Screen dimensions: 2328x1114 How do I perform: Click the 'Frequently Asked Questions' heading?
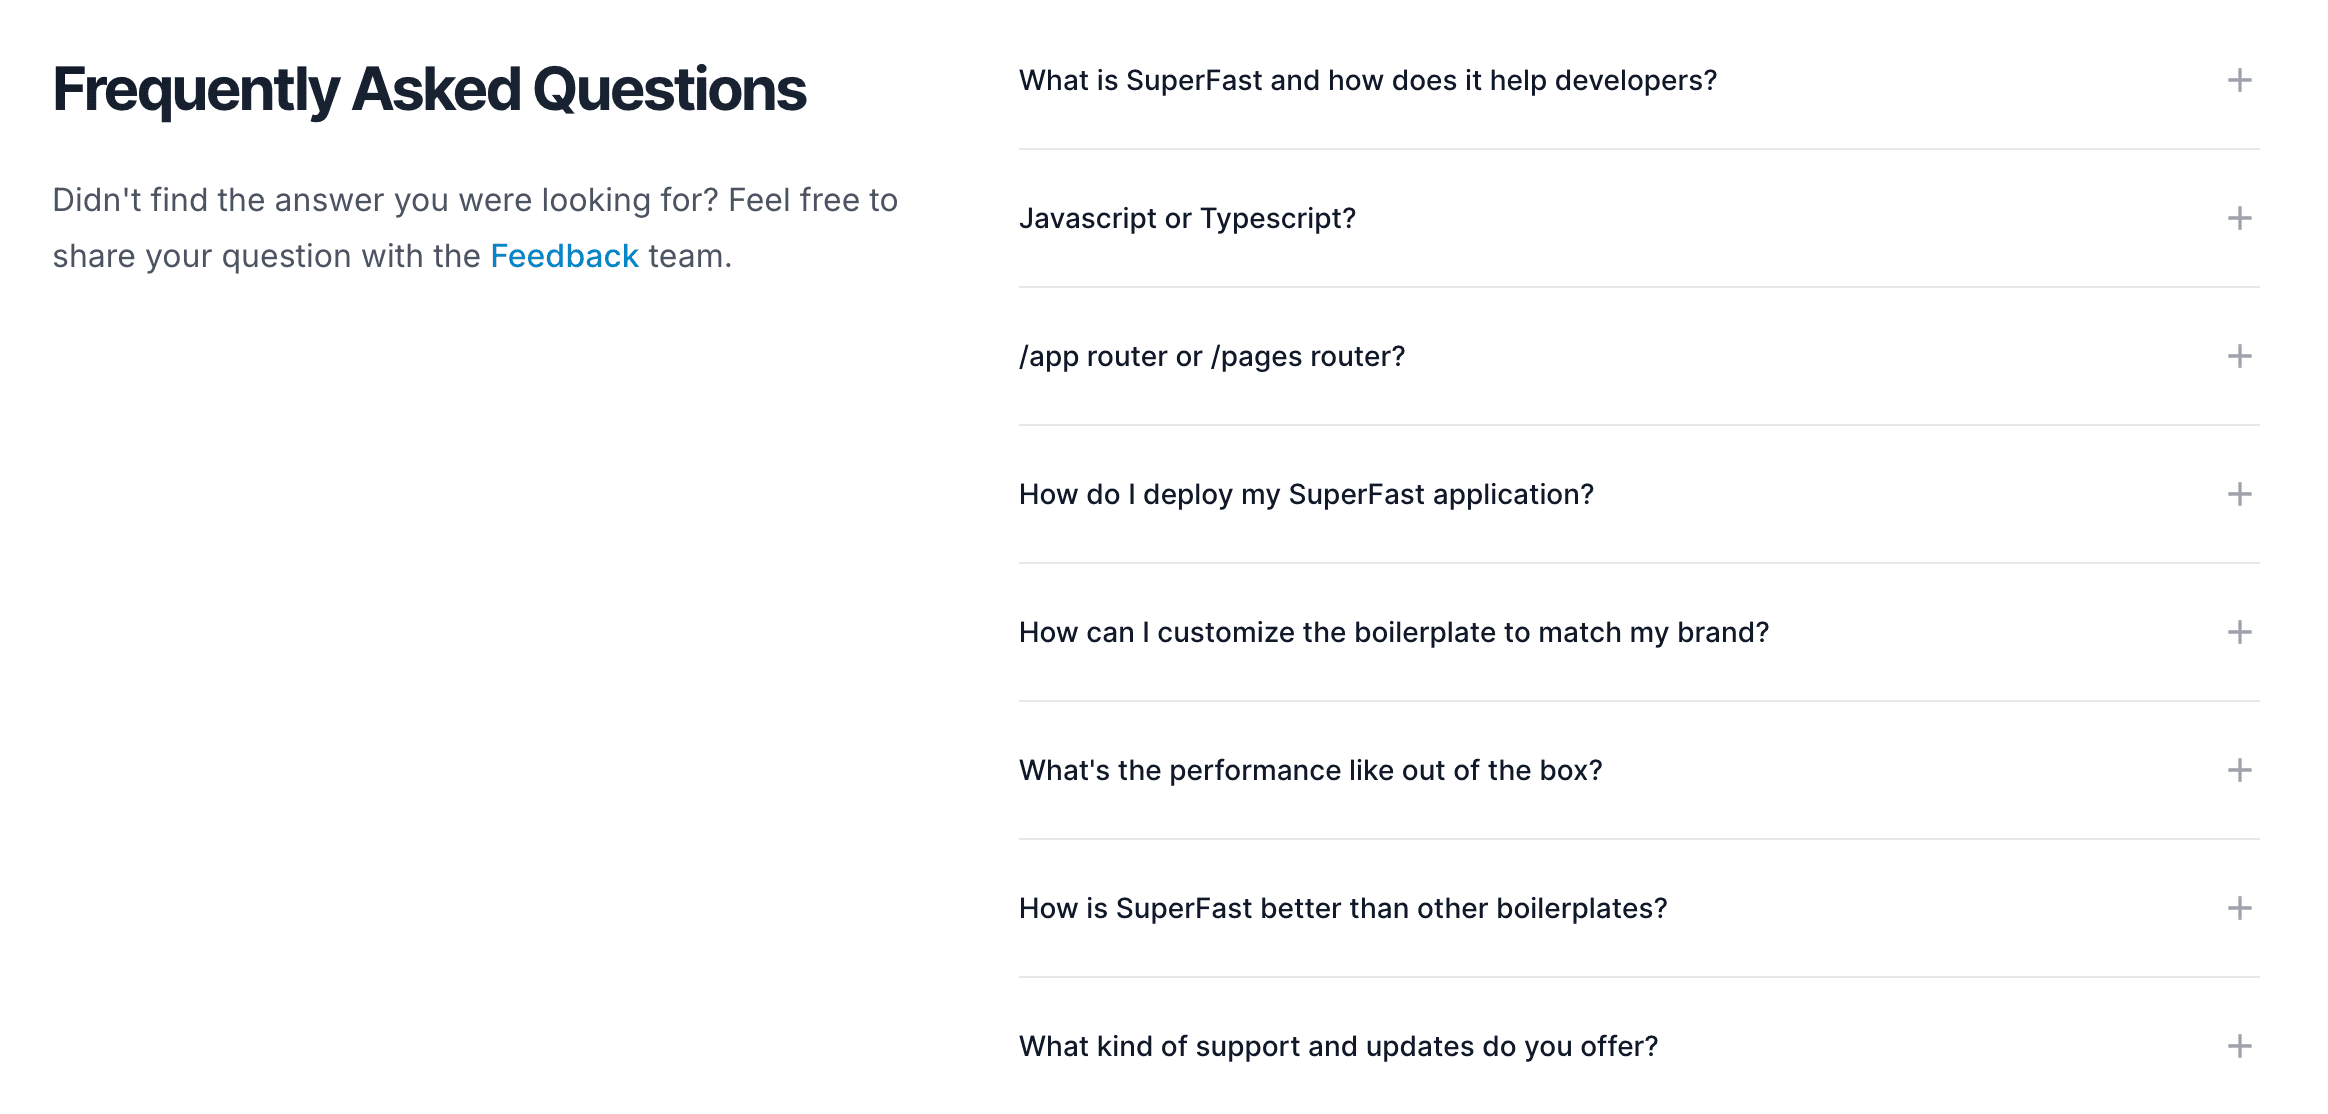tap(429, 90)
